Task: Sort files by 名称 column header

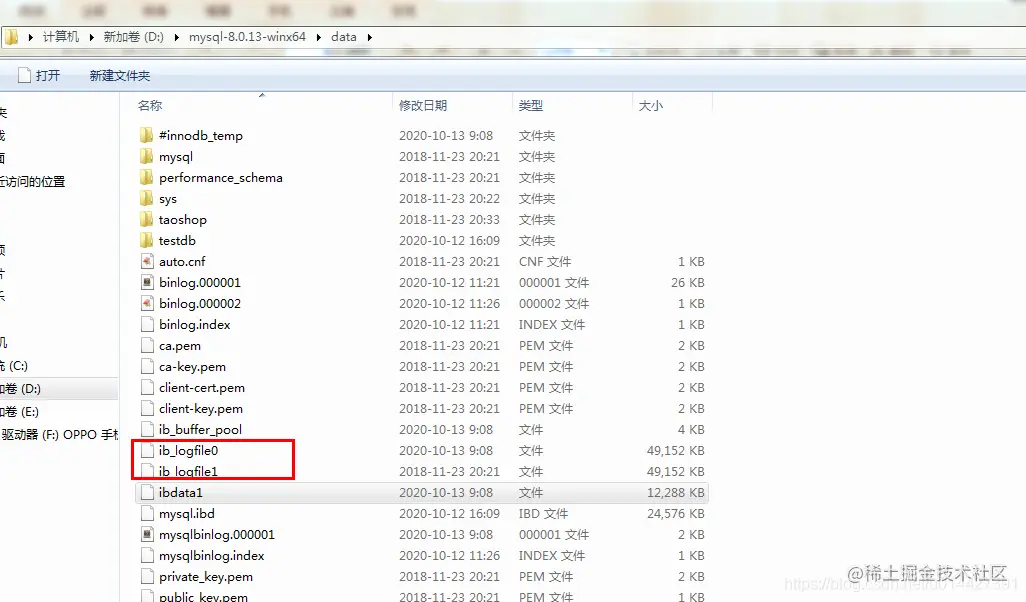Action: [x=150, y=105]
